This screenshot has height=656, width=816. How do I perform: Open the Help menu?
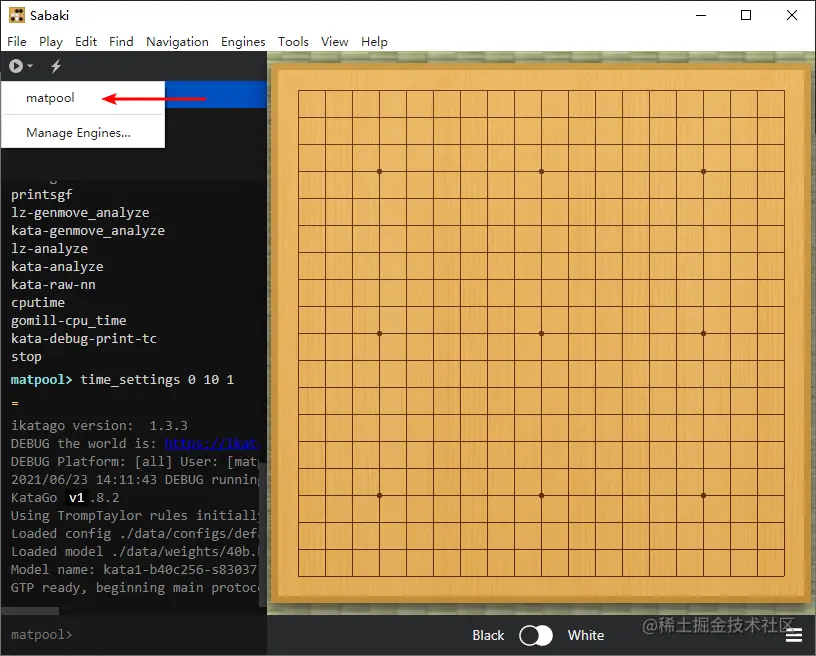tap(374, 42)
